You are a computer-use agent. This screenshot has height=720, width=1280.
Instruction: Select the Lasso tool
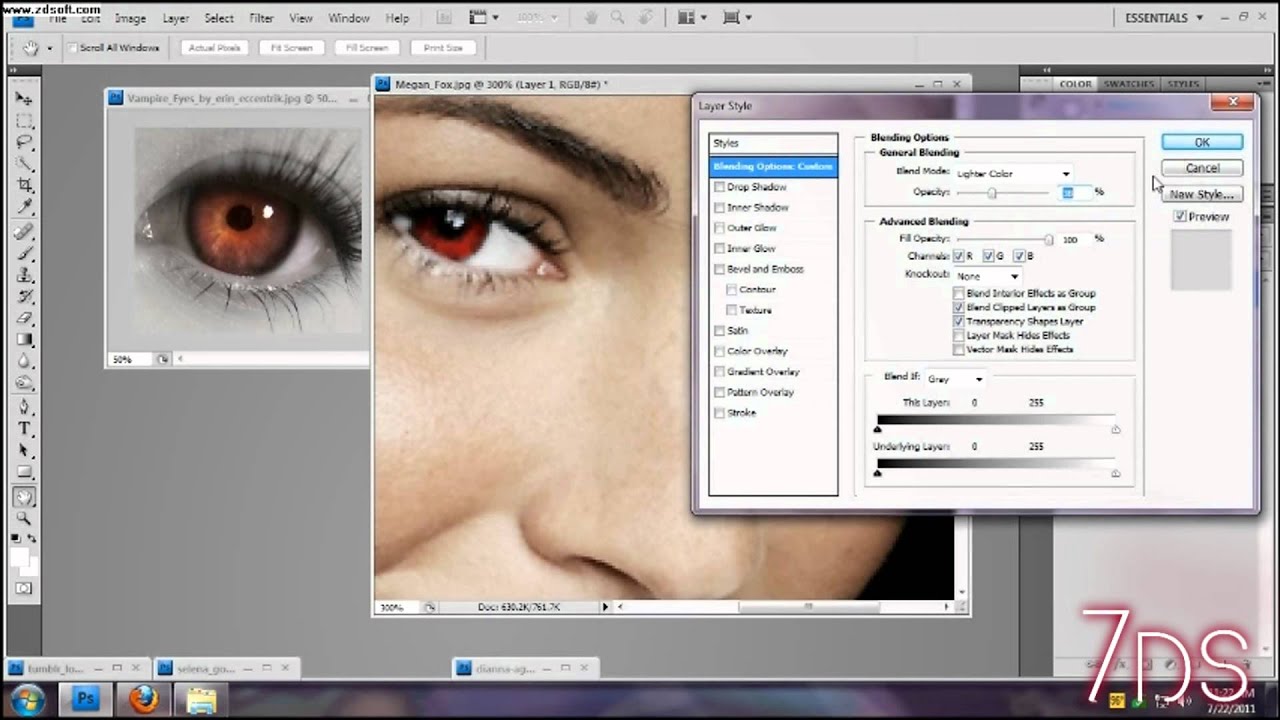[x=24, y=142]
